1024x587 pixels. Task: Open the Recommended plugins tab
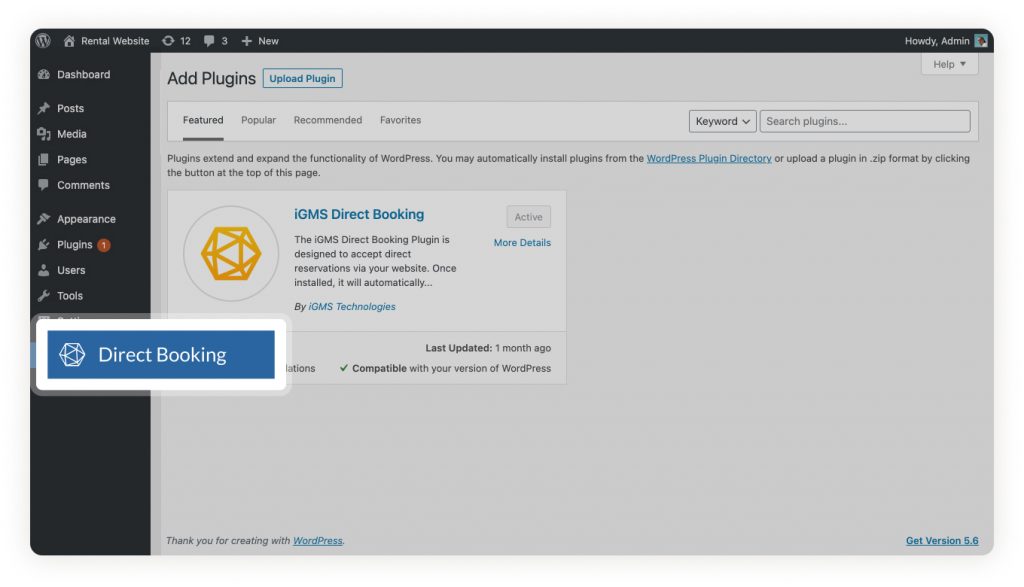tap(327, 119)
